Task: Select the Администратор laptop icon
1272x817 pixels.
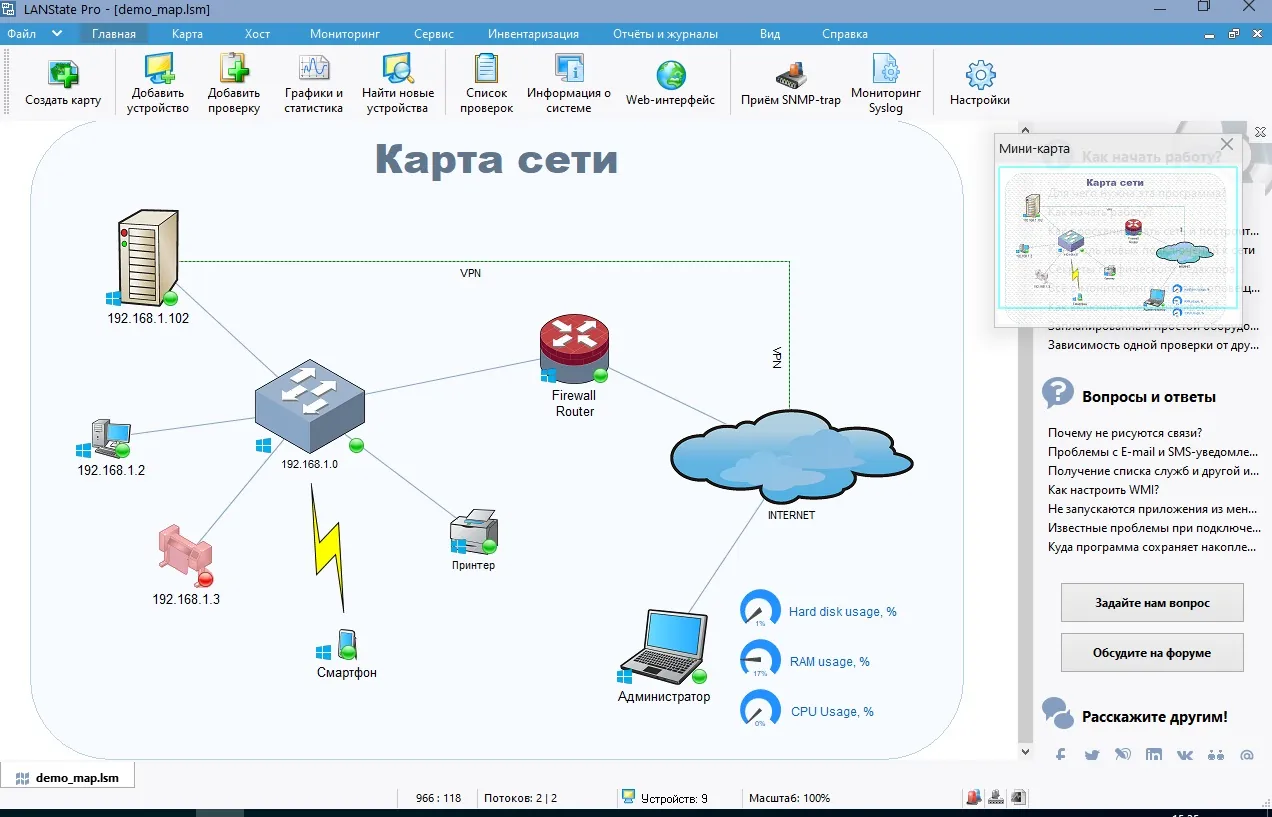Action: click(664, 646)
